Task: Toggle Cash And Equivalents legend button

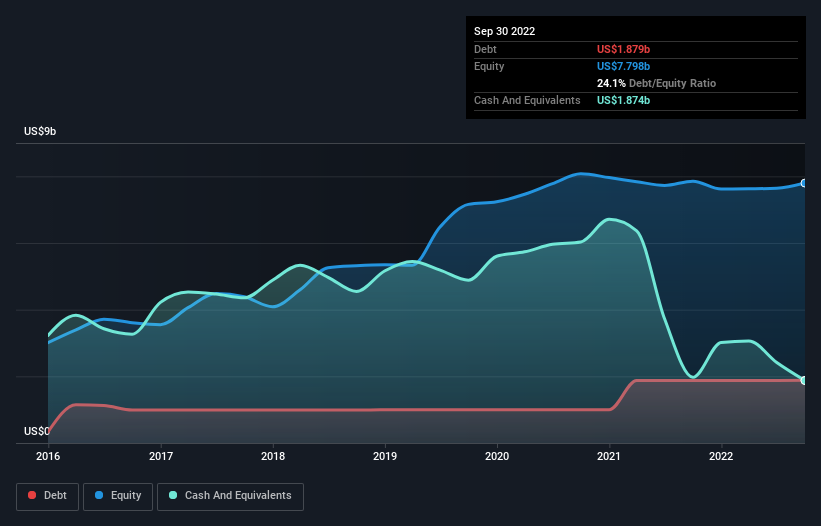Action: point(230,496)
